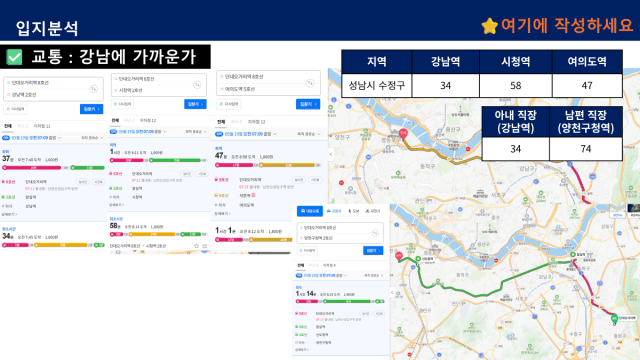Select 자전거 bicycle mode tab

point(373,211)
